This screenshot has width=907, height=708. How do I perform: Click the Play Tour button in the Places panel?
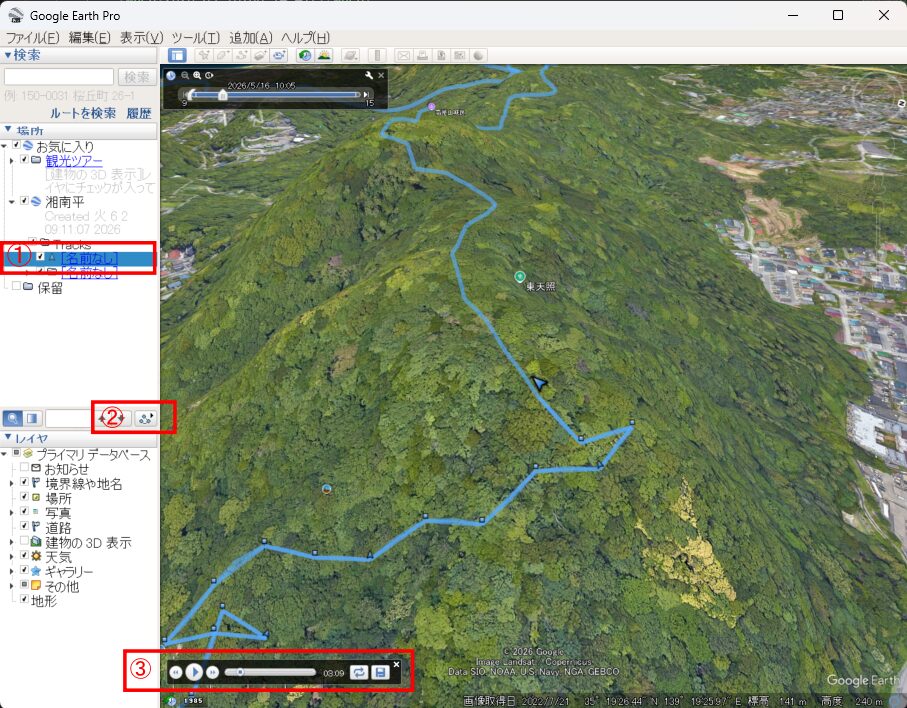146,418
